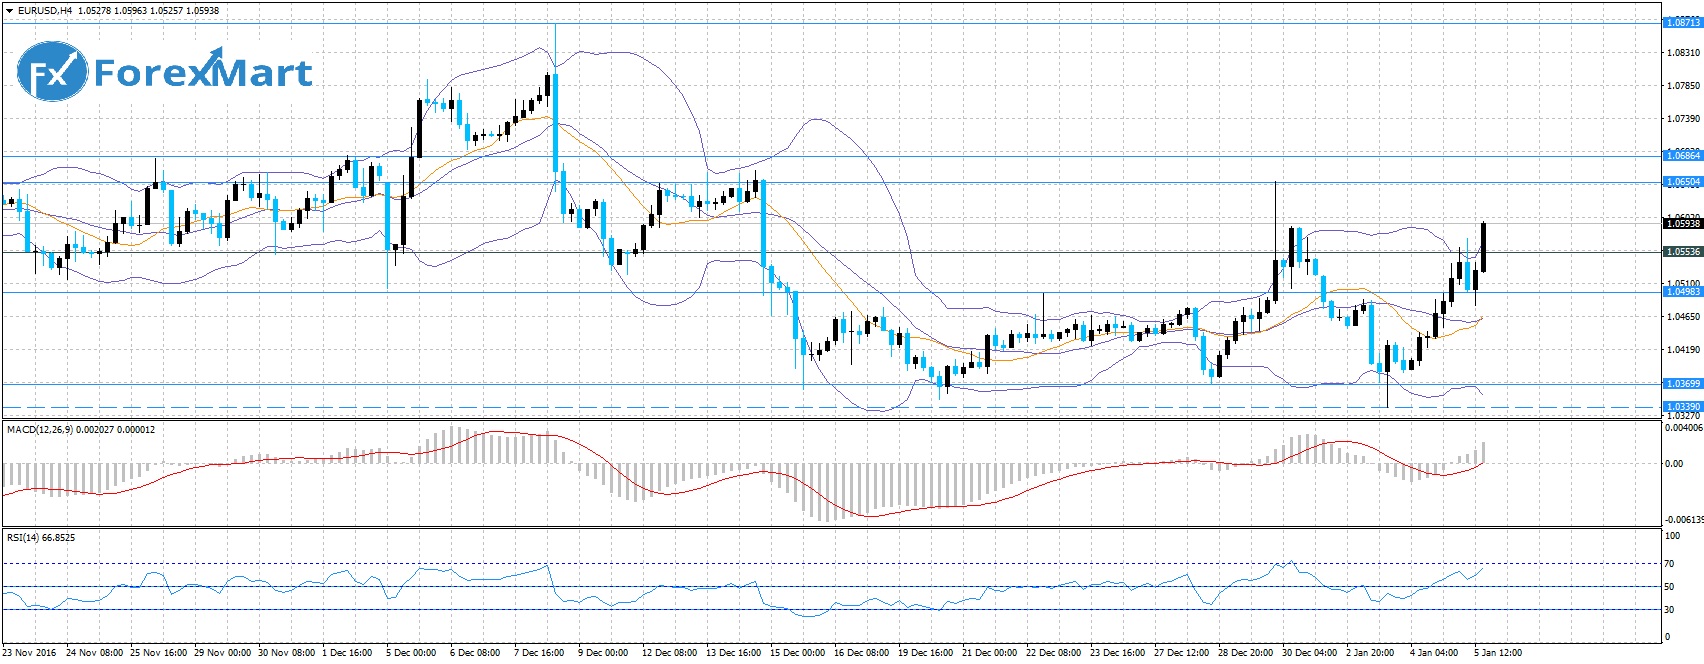
Task: Click the 1.04650 price axis value
Action: 1682,317
